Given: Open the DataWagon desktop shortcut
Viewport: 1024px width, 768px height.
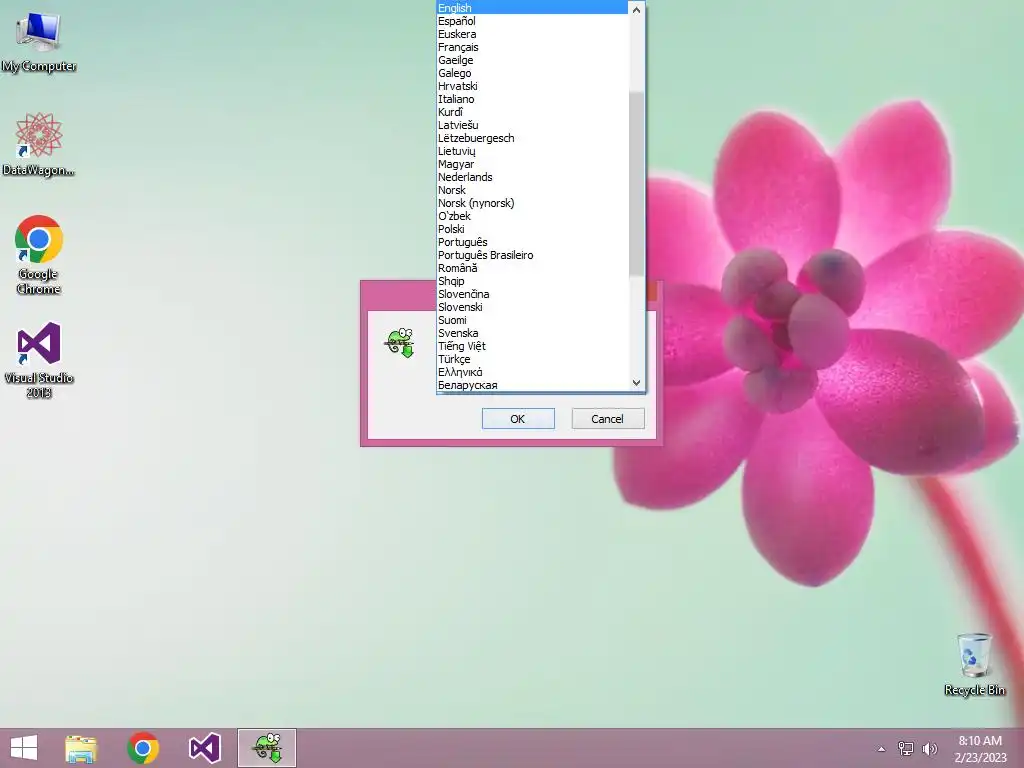Looking at the screenshot, I should pyautogui.click(x=39, y=144).
